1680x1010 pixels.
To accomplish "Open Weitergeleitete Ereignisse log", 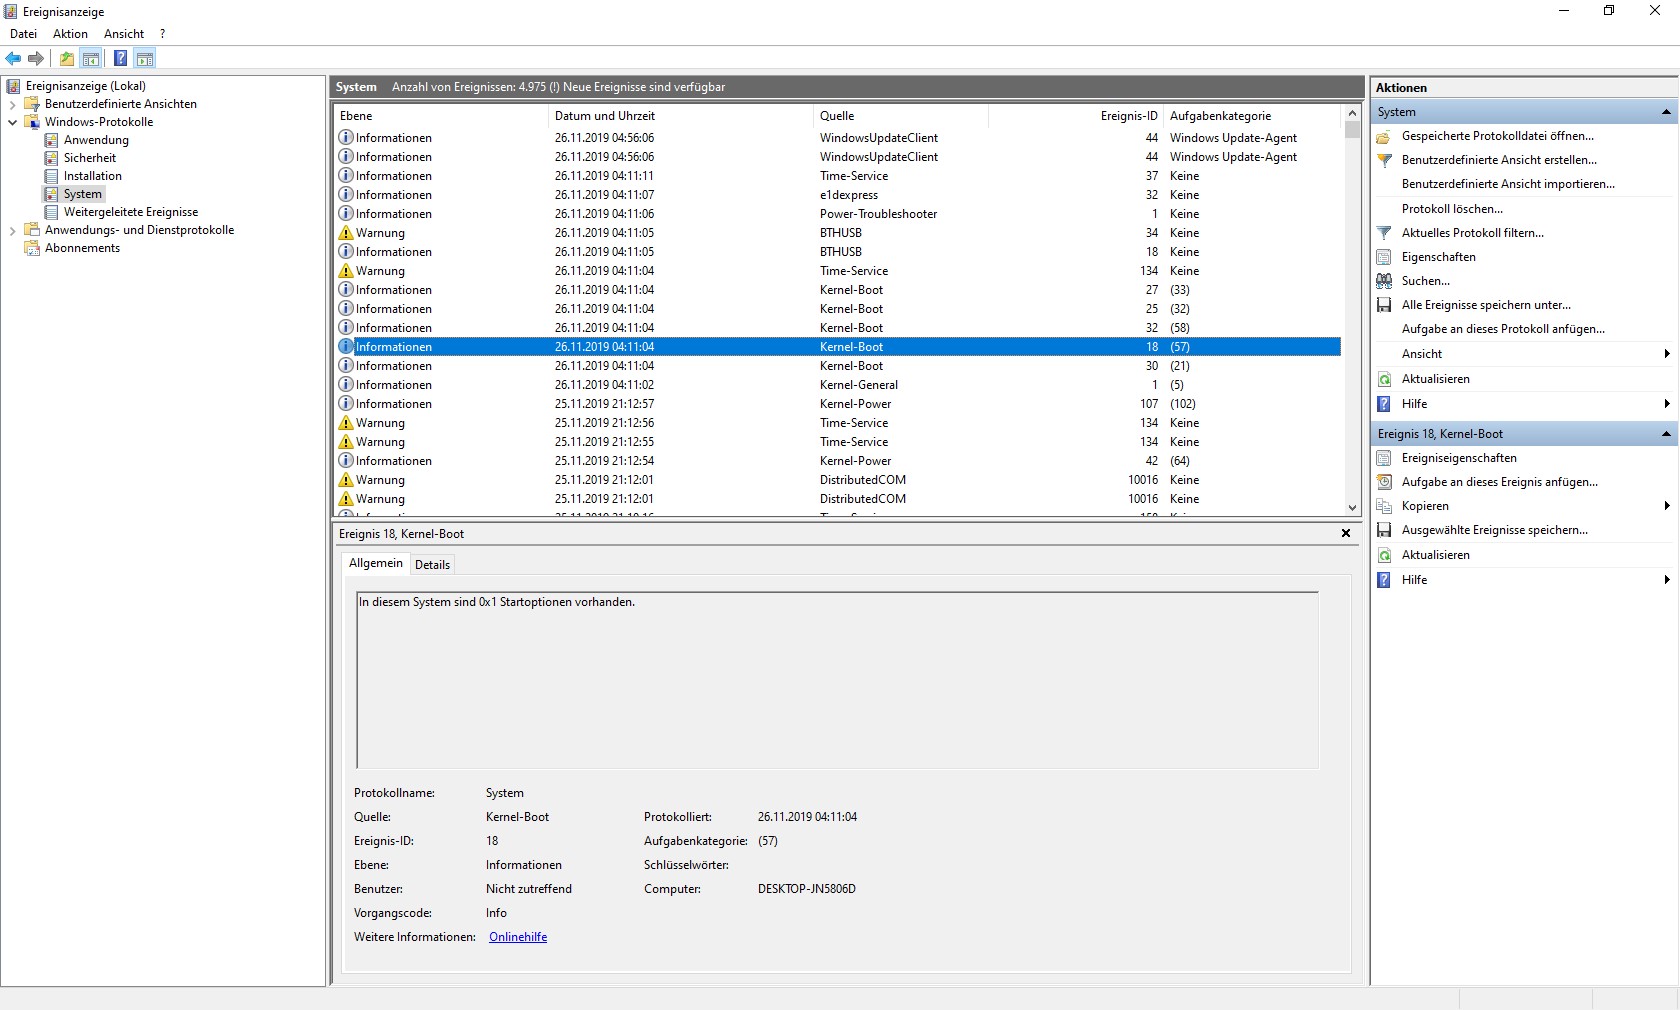I will [x=131, y=212].
